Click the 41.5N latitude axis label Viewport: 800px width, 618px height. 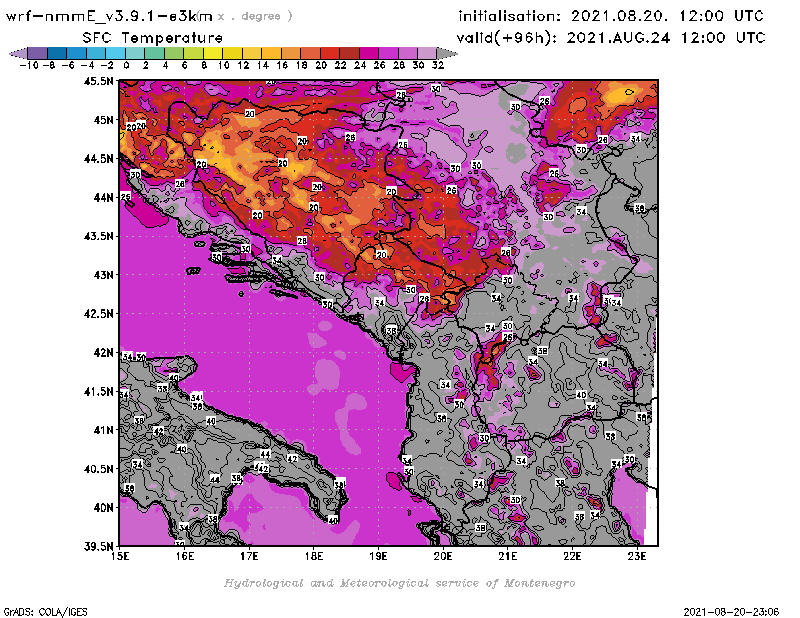pyautogui.click(x=98, y=391)
